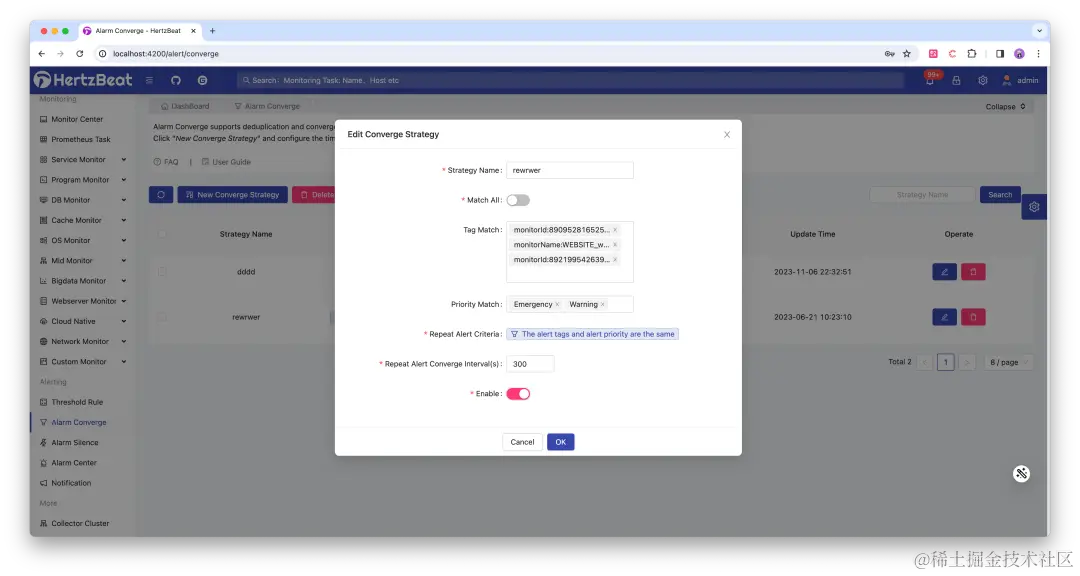This screenshot has height=576, width=1080.
Task: Click the lock screen icon in header
Action: (x=956, y=80)
